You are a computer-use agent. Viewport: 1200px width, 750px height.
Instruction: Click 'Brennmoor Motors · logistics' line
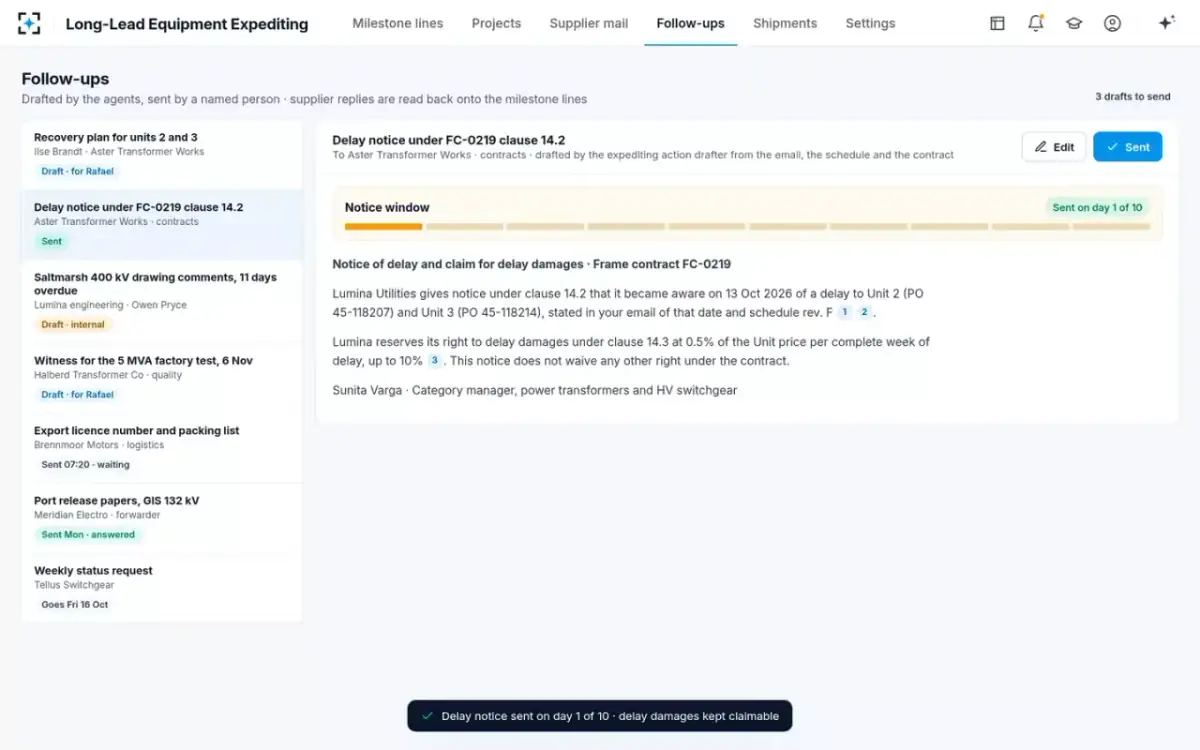tap(99, 445)
